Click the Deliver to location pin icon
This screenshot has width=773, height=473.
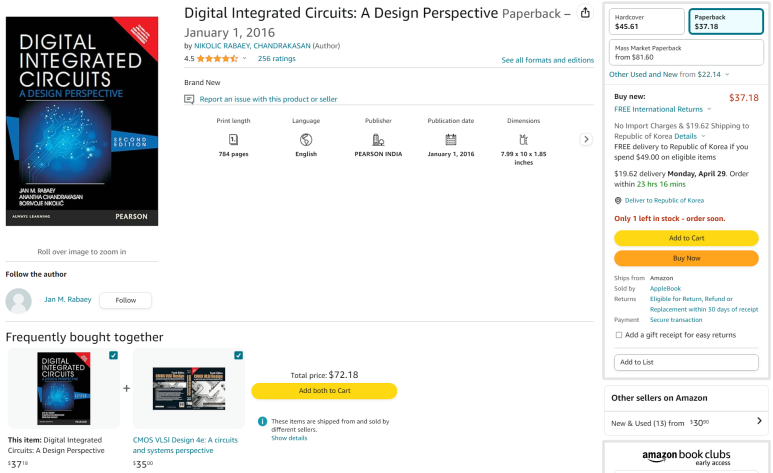618,200
